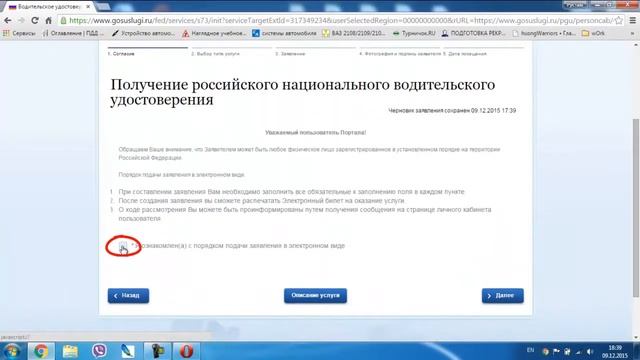Open the blue feather app in taskbar
The width and height of the screenshot is (640, 360).
[x=128, y=351]
